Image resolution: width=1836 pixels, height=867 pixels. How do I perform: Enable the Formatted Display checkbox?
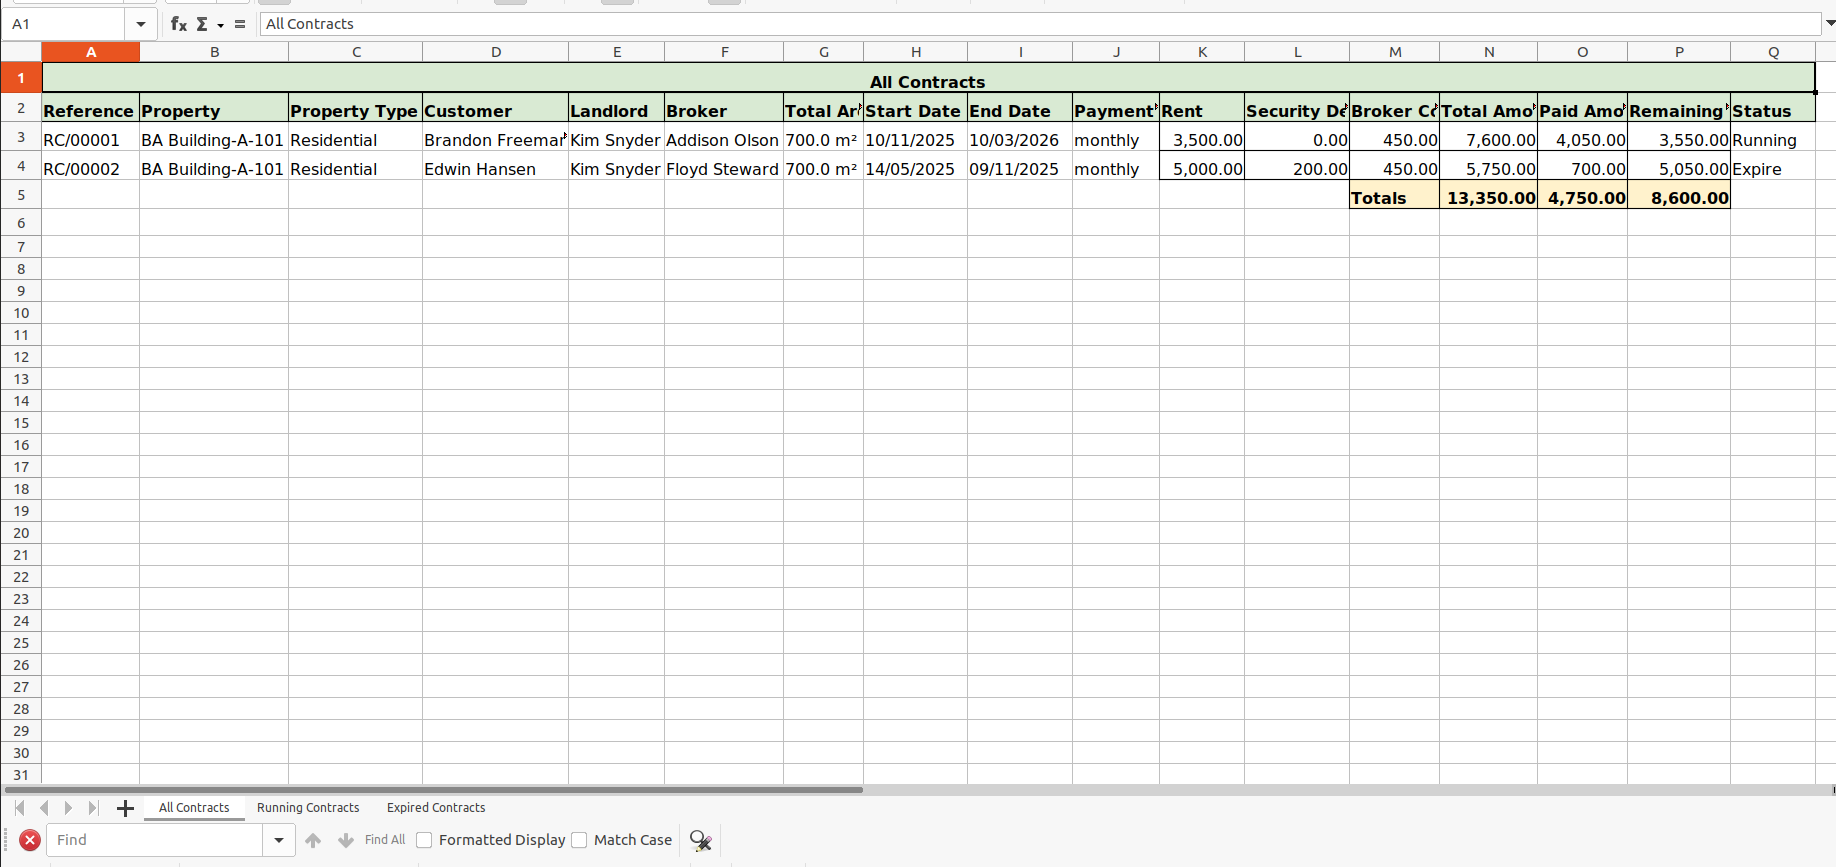(x=424, y=840)
